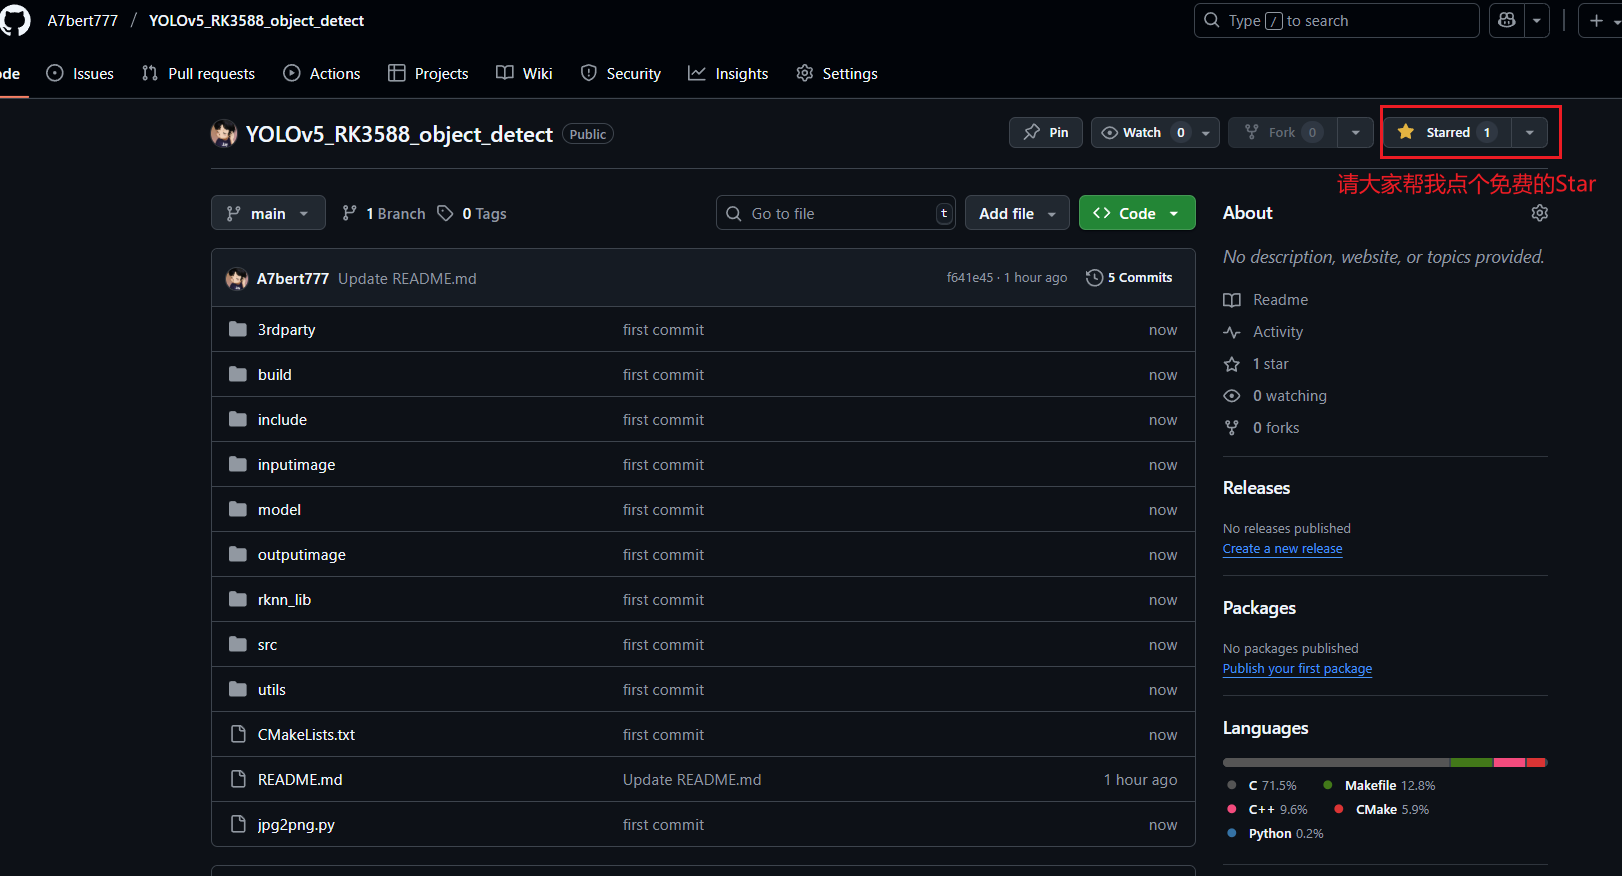
Task: Expand the Copilot dropdown arrow
Action: (x=1537, y=20)
